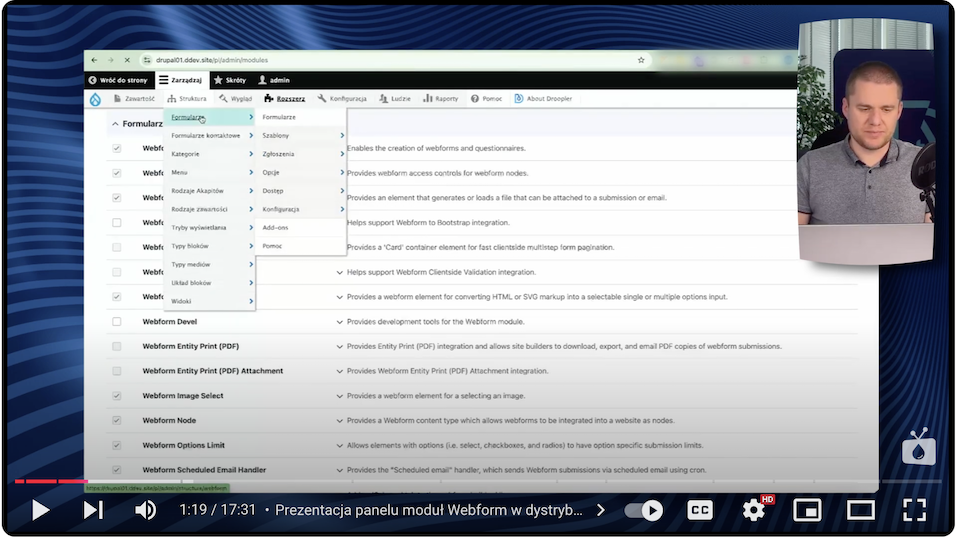
Task: Toggle Webform Entity Print (PDF) checkbox
Action: pos(116,346)
